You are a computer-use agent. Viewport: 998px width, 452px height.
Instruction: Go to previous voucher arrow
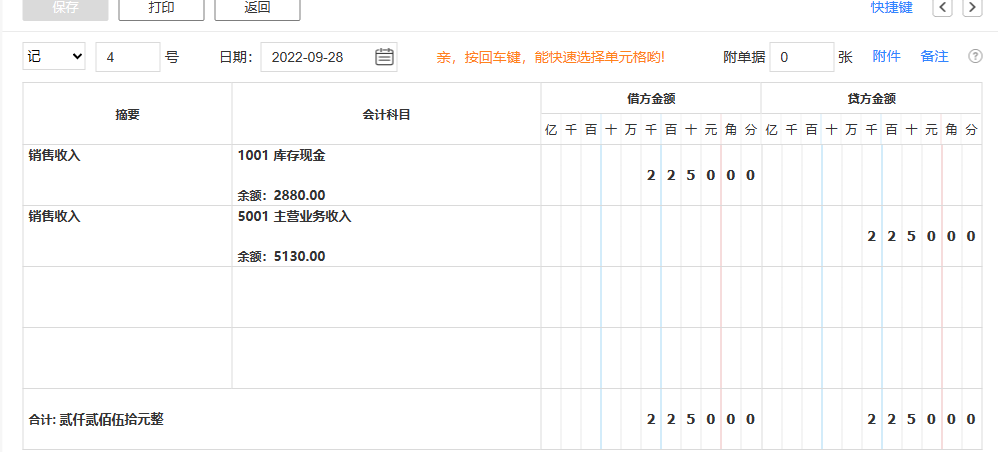[942, 8]
